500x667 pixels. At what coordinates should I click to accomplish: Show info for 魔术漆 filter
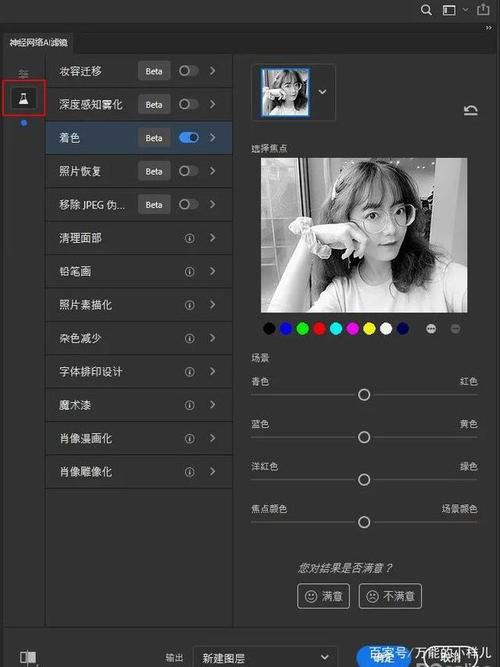pyautogui.click(x=189, y=405)
